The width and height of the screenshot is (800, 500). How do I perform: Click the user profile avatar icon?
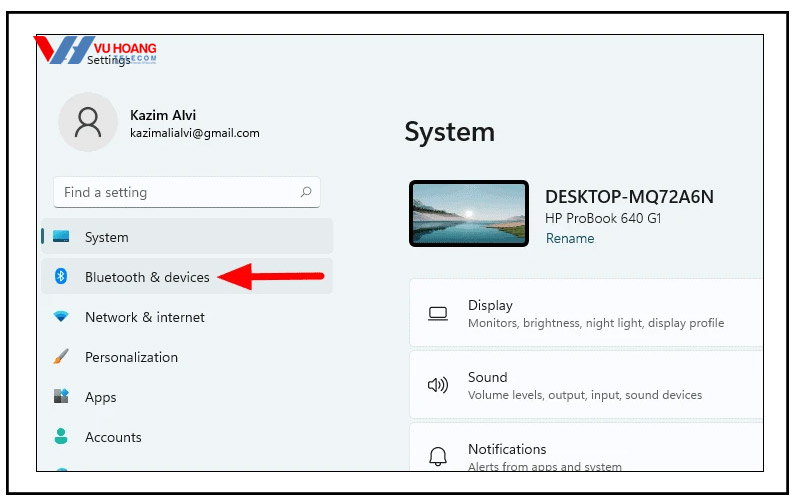[x=88, y=123]
